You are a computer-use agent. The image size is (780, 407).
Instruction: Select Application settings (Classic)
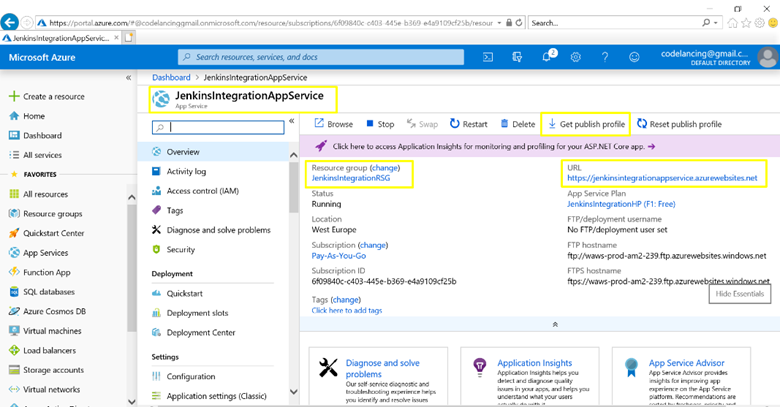pos(209,396)
